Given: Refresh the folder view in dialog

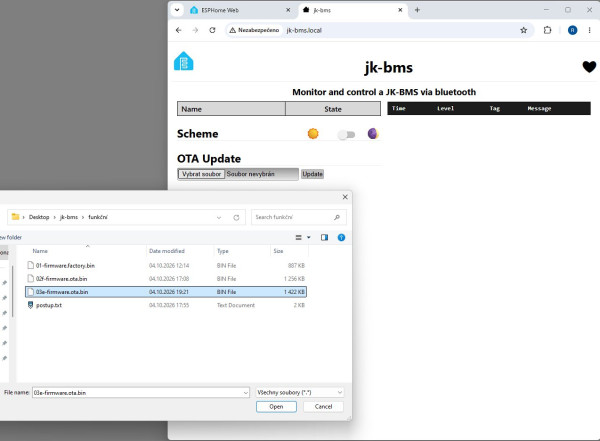Looking at the screenshot, I should click(236, 217).
